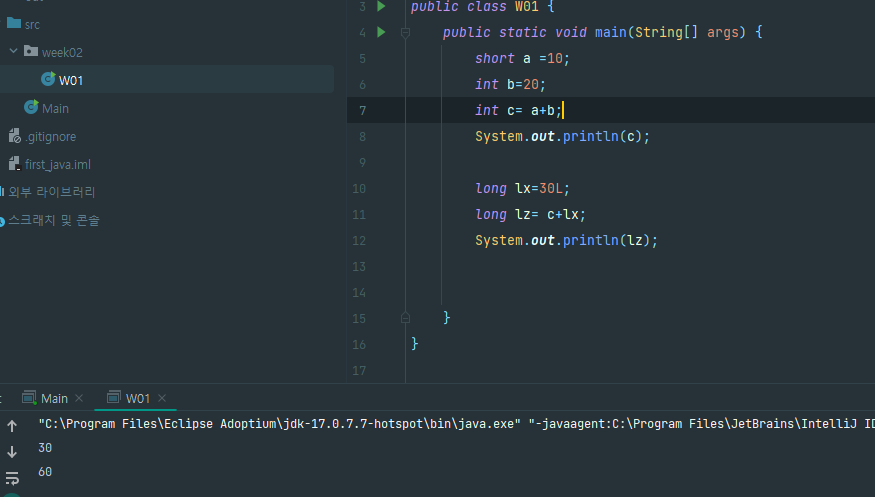Click down arrow in run console toolbar
The image size is (875, 497).
pyautogui.click(x=12, y=452)
